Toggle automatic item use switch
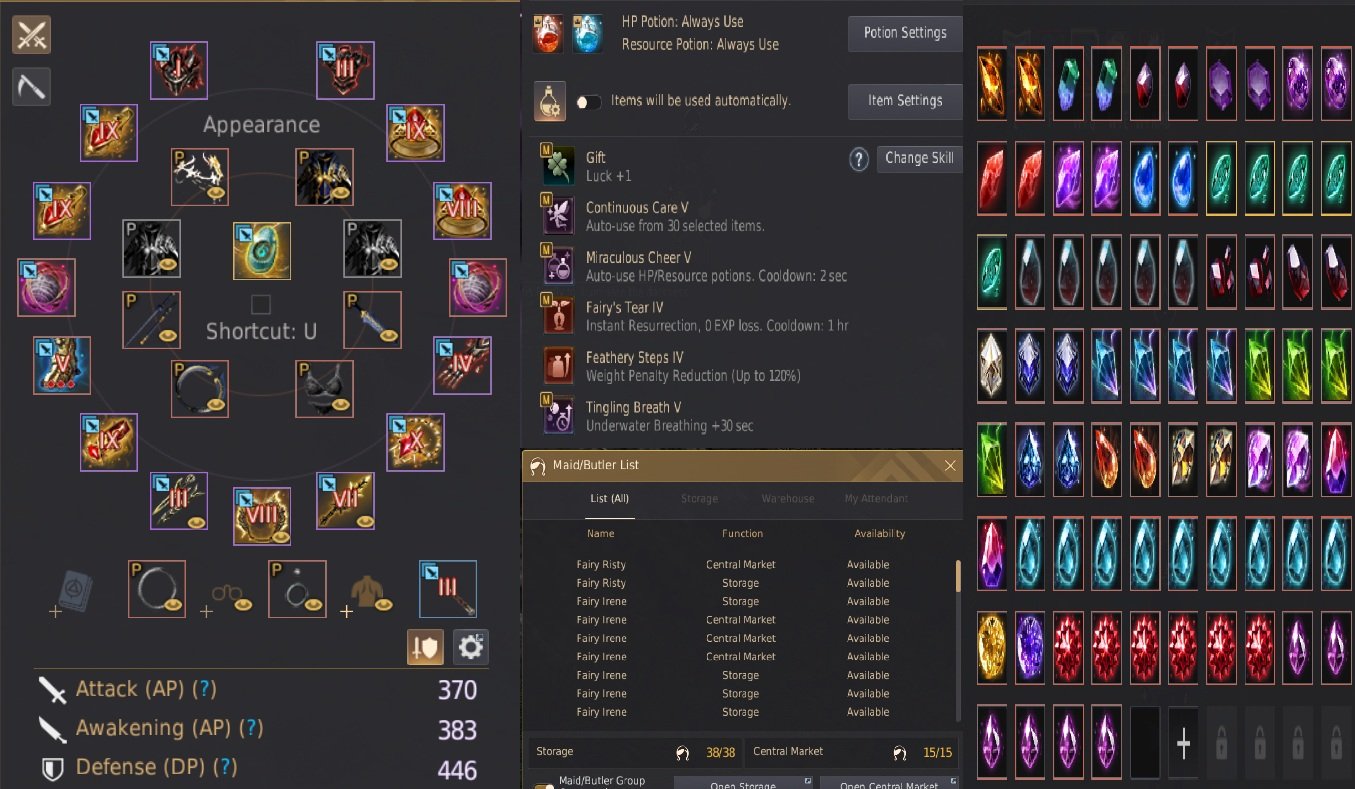The width and height of the screenshot is (1355, 789). coord(589,101)
